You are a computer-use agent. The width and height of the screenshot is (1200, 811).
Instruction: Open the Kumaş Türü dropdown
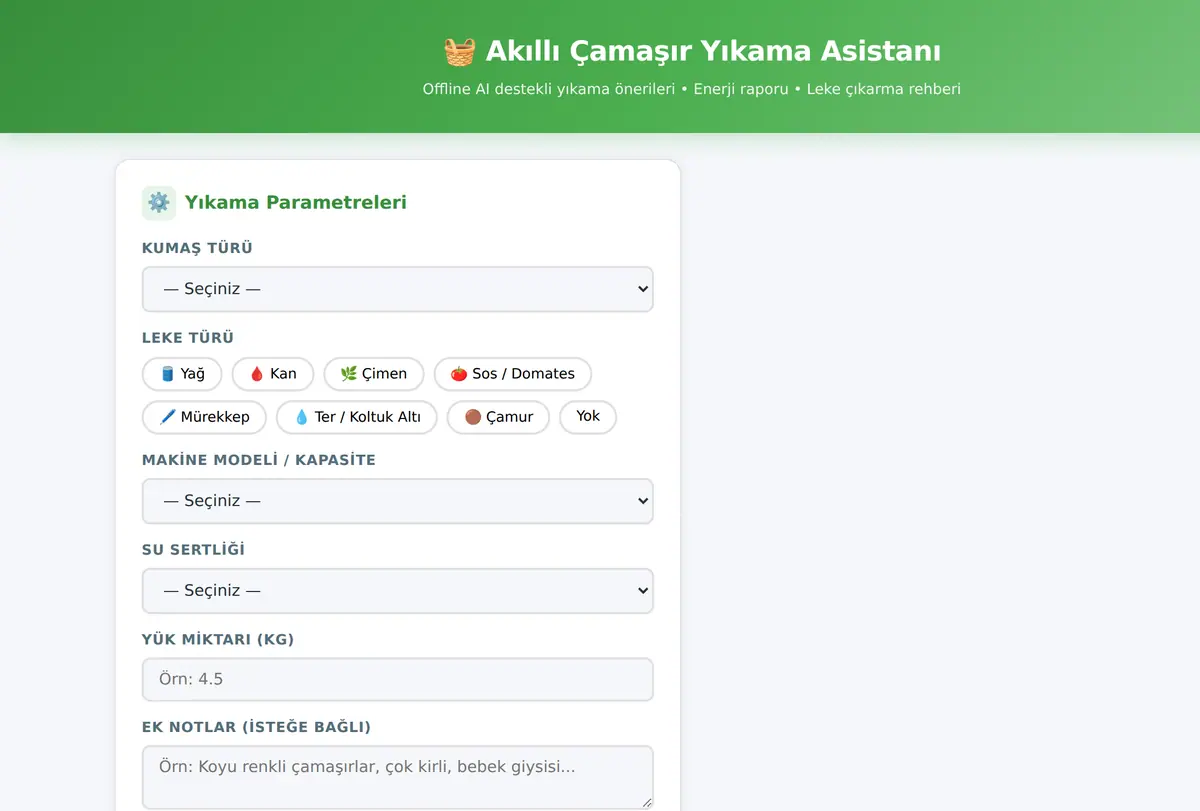coord(398,289)
